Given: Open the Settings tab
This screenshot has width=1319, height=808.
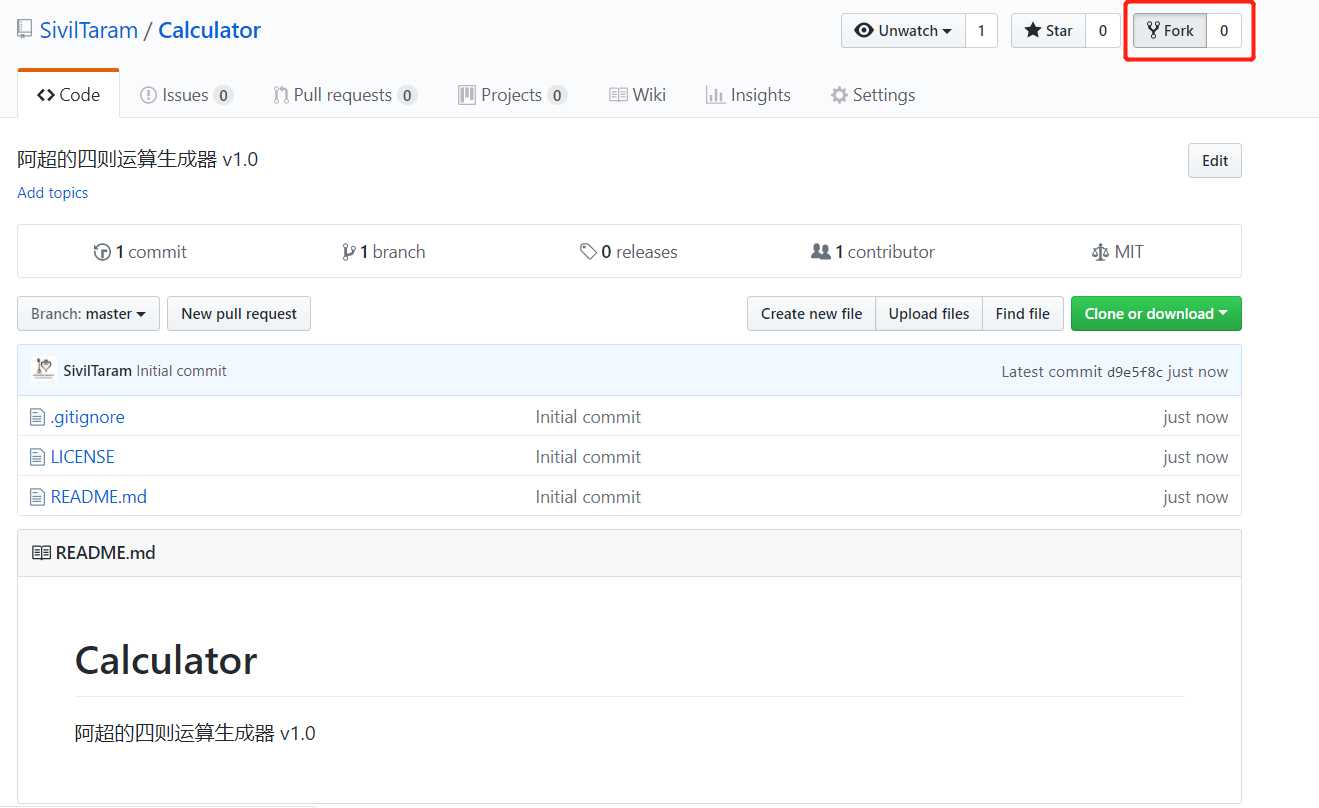Looking at the screenshot, I should tap(872, 95).
